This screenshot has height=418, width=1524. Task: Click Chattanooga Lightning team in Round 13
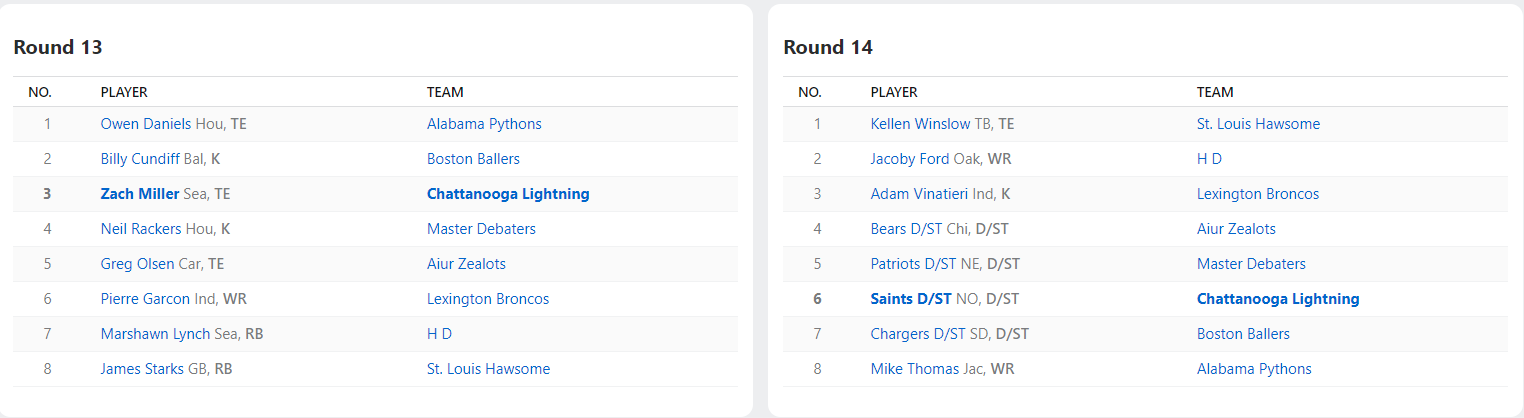[508, 194]
